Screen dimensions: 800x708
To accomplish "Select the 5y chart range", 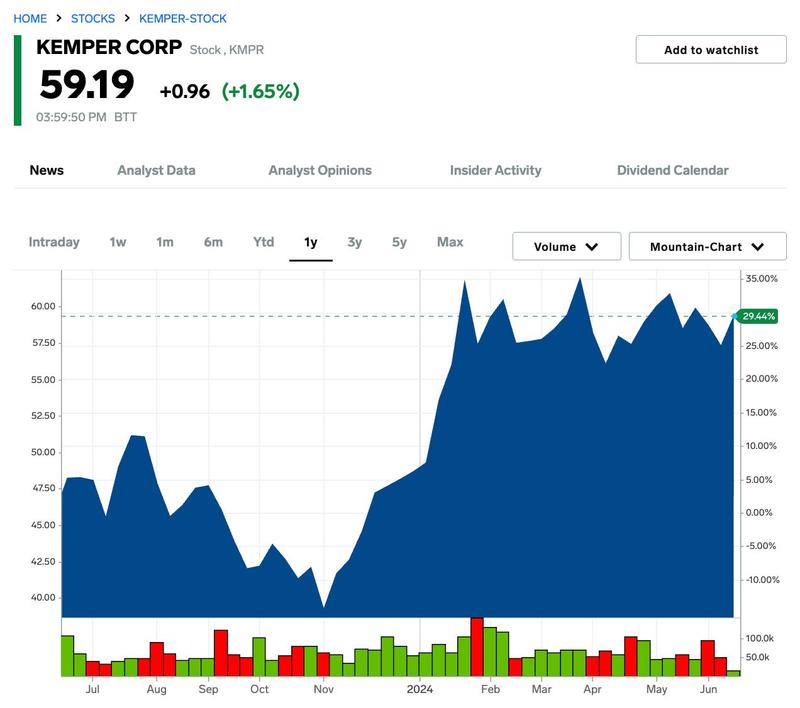I will tap(399, 242).
